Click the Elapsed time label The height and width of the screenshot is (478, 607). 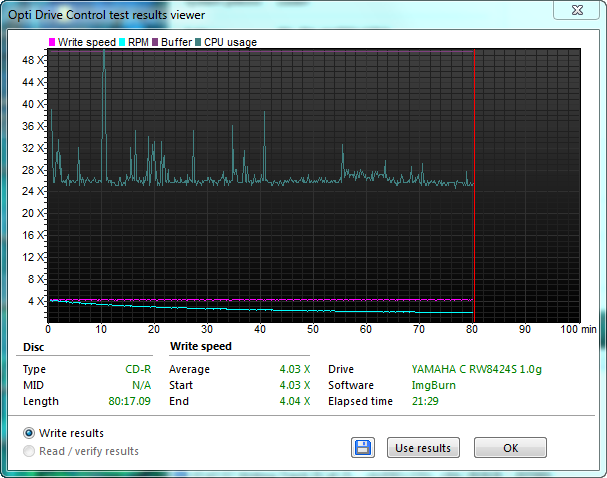click(360, 401)
